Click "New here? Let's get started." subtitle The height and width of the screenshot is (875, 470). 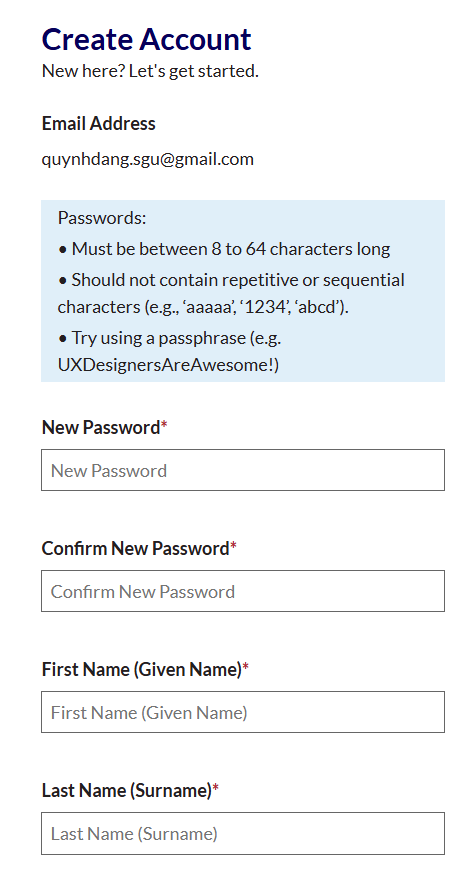click(x=150, y=71)
